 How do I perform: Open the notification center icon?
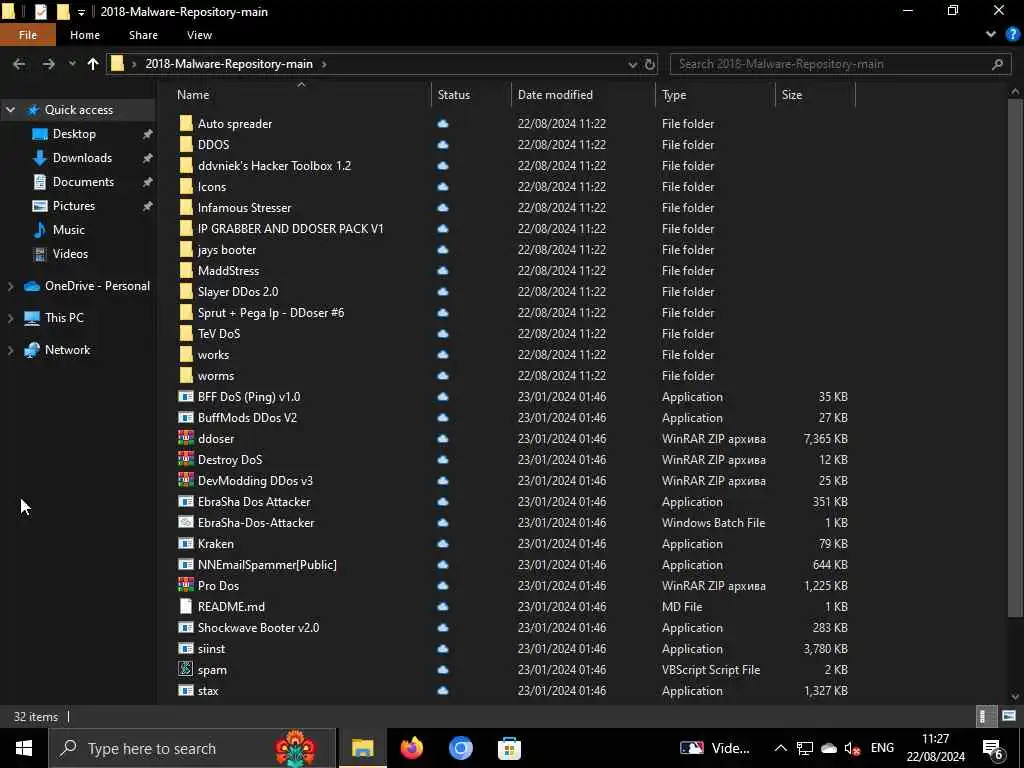tap(993, 748)
